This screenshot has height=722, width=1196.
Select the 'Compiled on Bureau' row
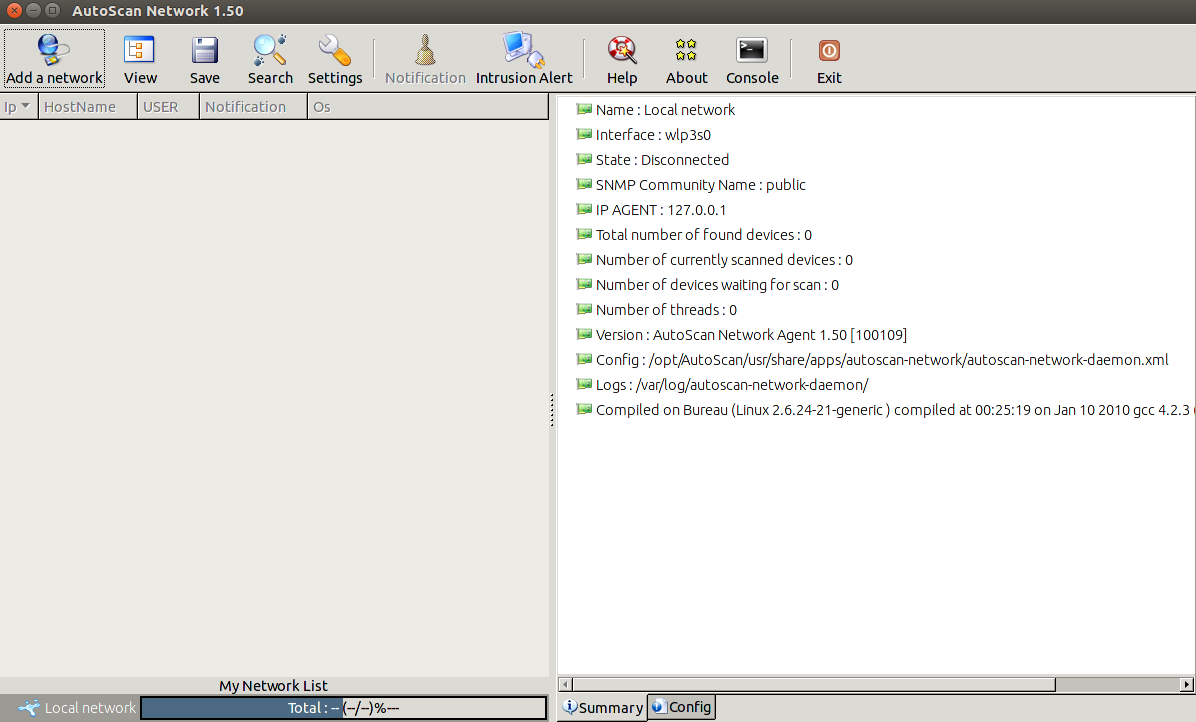tap(886, 409)
